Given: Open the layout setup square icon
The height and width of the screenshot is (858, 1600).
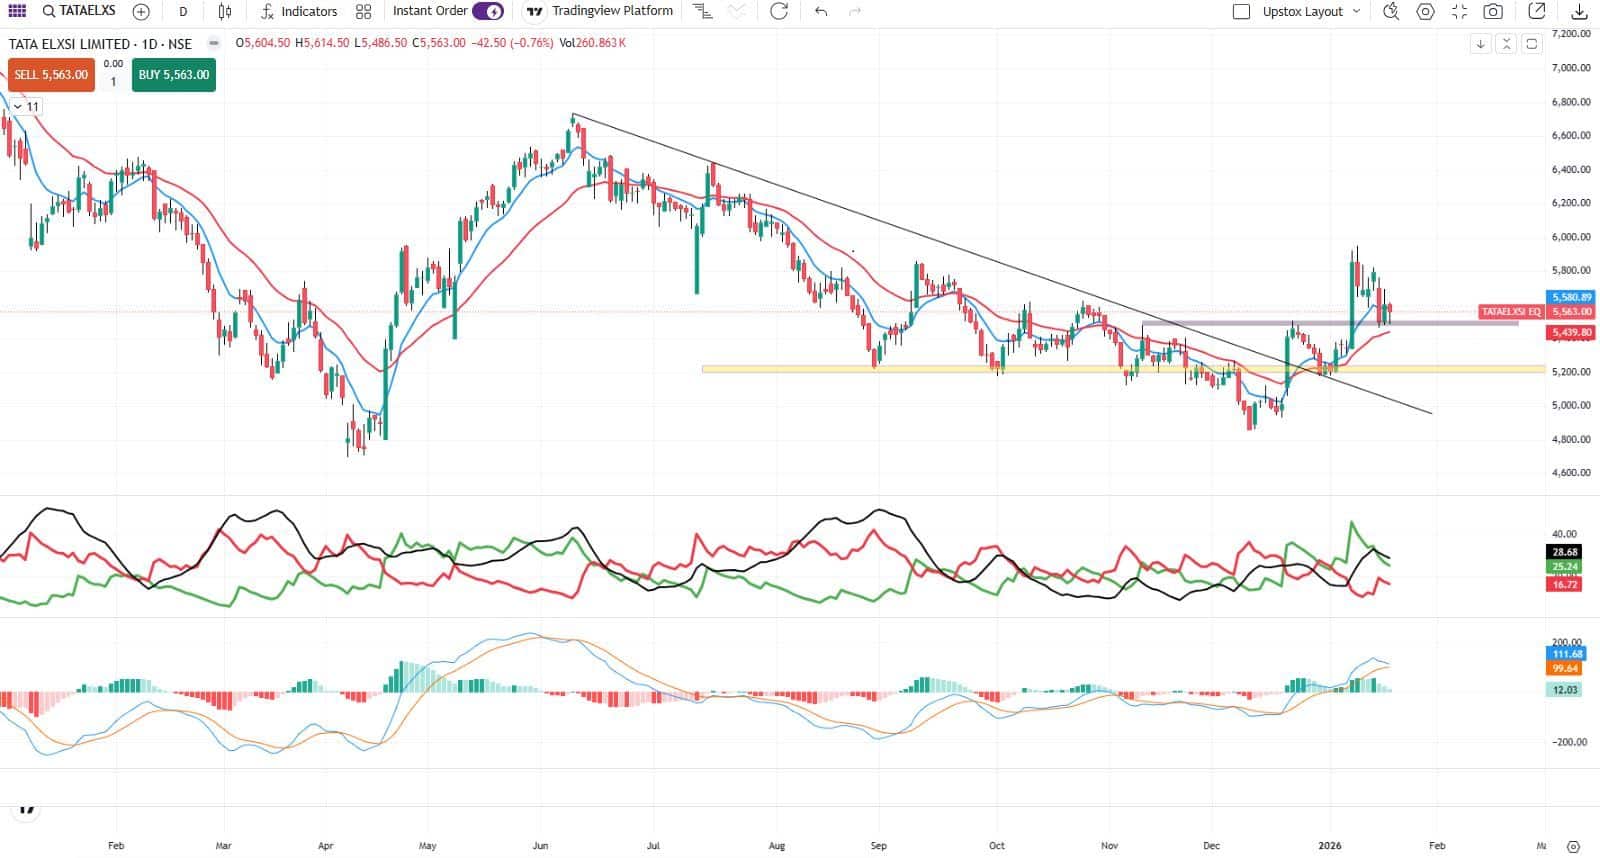Looking at the screenshot, I should pyautogui.click(x=1242, y=12).
